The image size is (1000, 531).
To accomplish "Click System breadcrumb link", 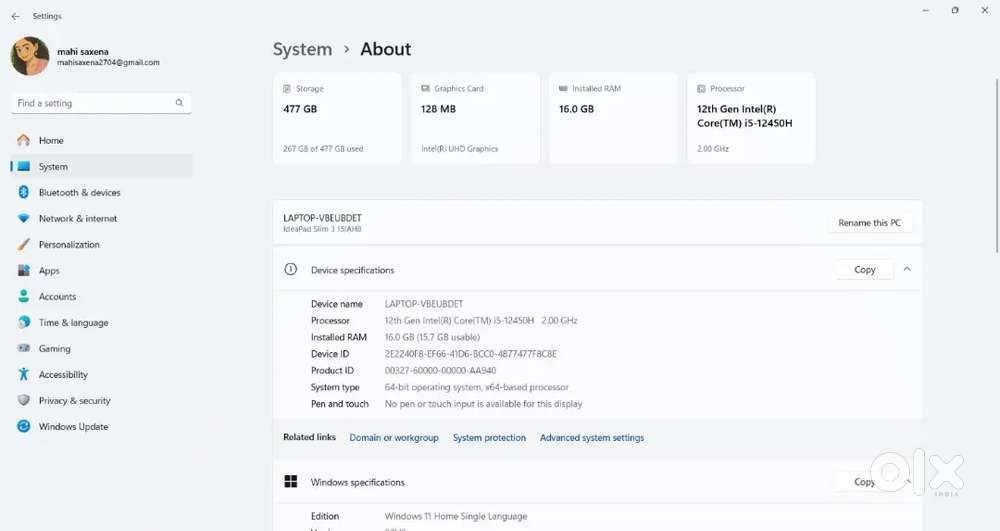I will (x=302, y=49).
